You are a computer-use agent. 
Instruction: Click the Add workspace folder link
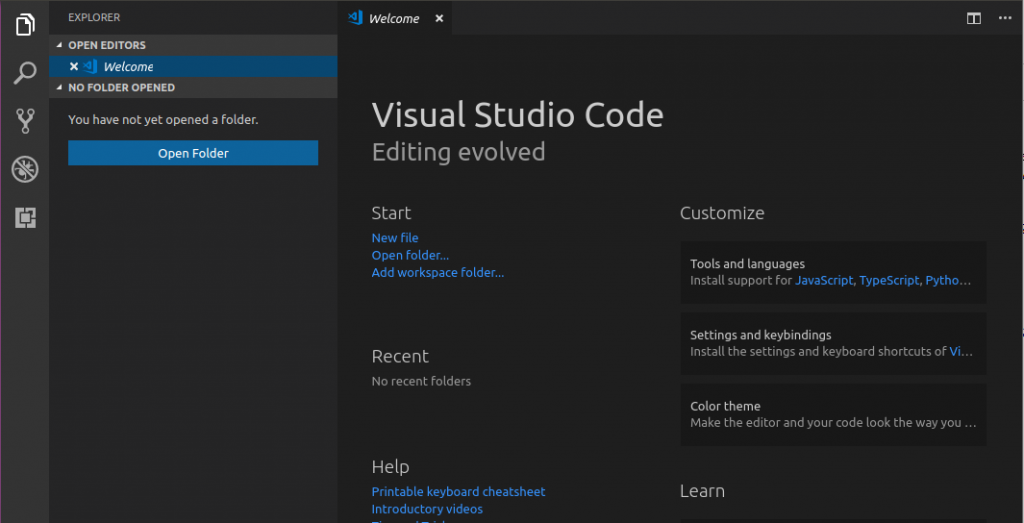[x=437, y=272]
